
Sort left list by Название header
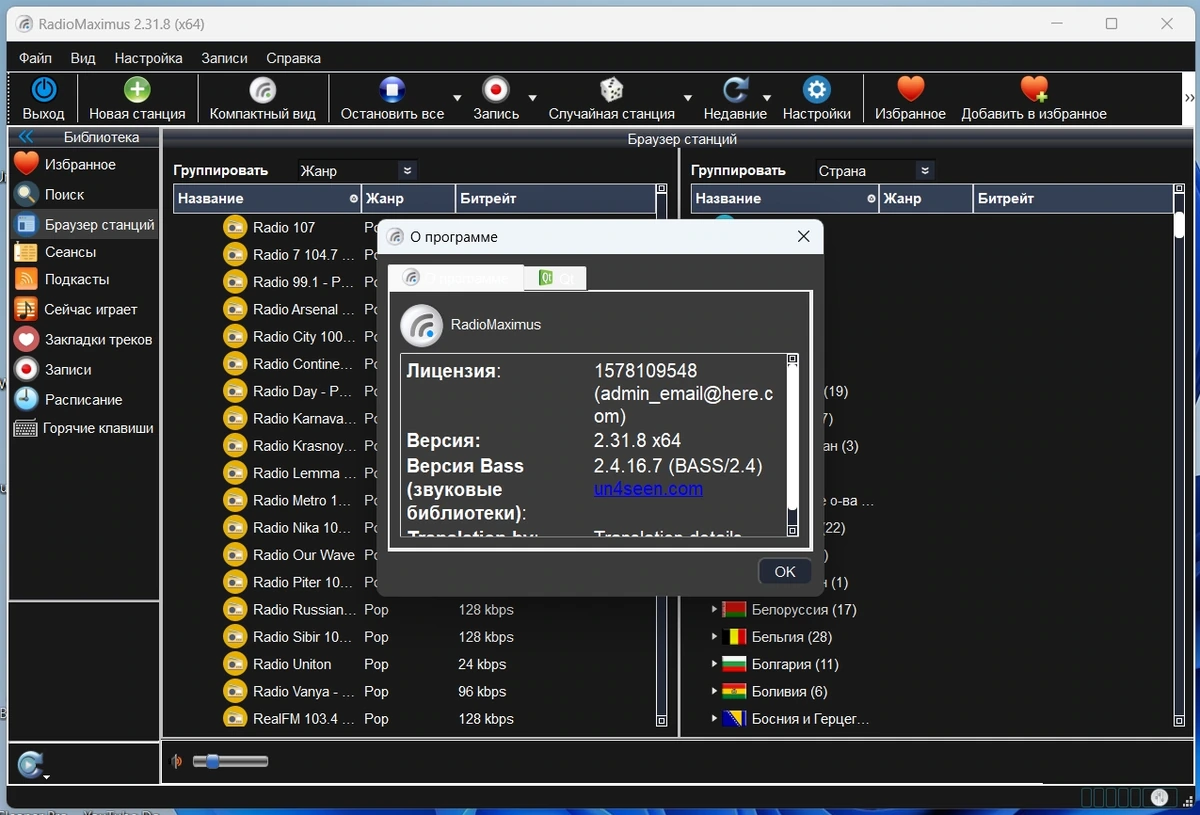coord(267,198)
